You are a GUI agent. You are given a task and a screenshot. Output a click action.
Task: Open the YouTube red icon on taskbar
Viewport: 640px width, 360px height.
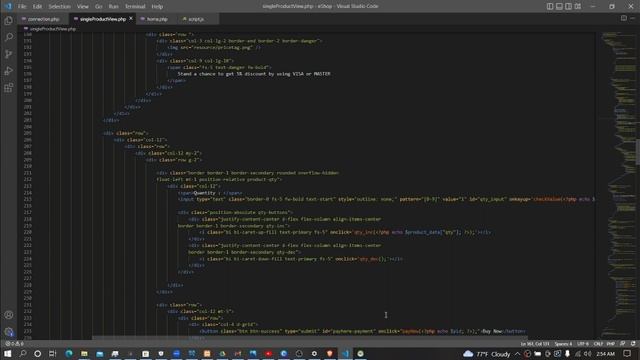[268, 353]
